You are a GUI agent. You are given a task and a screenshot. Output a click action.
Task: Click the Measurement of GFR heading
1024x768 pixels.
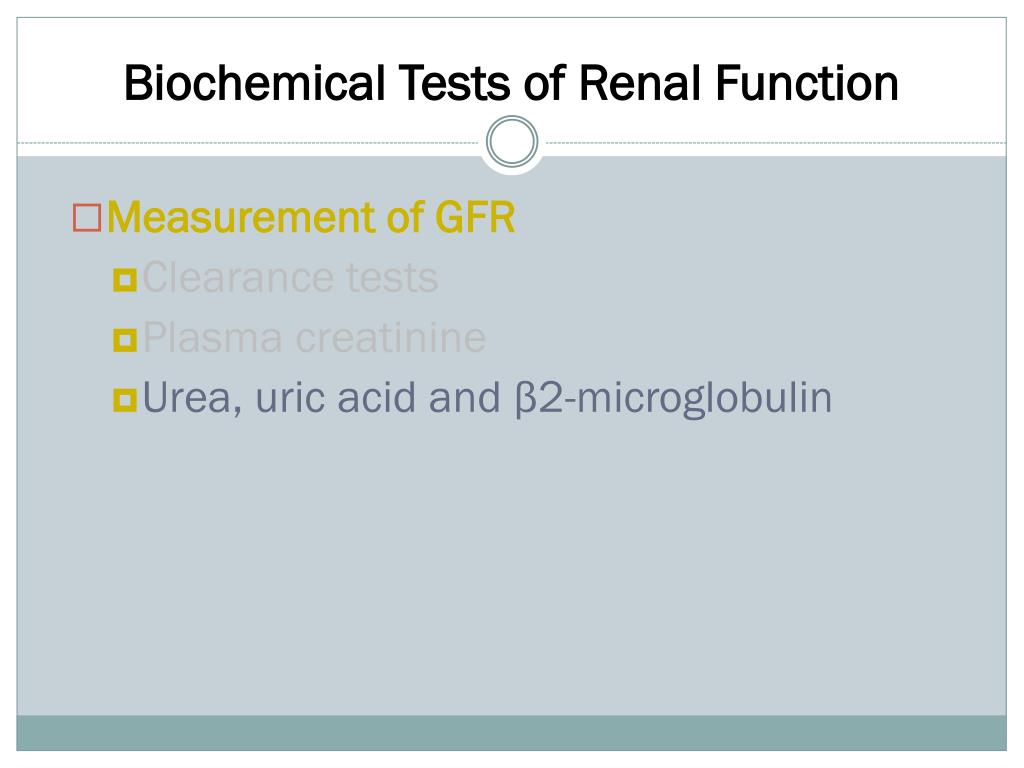coord(311,217)
